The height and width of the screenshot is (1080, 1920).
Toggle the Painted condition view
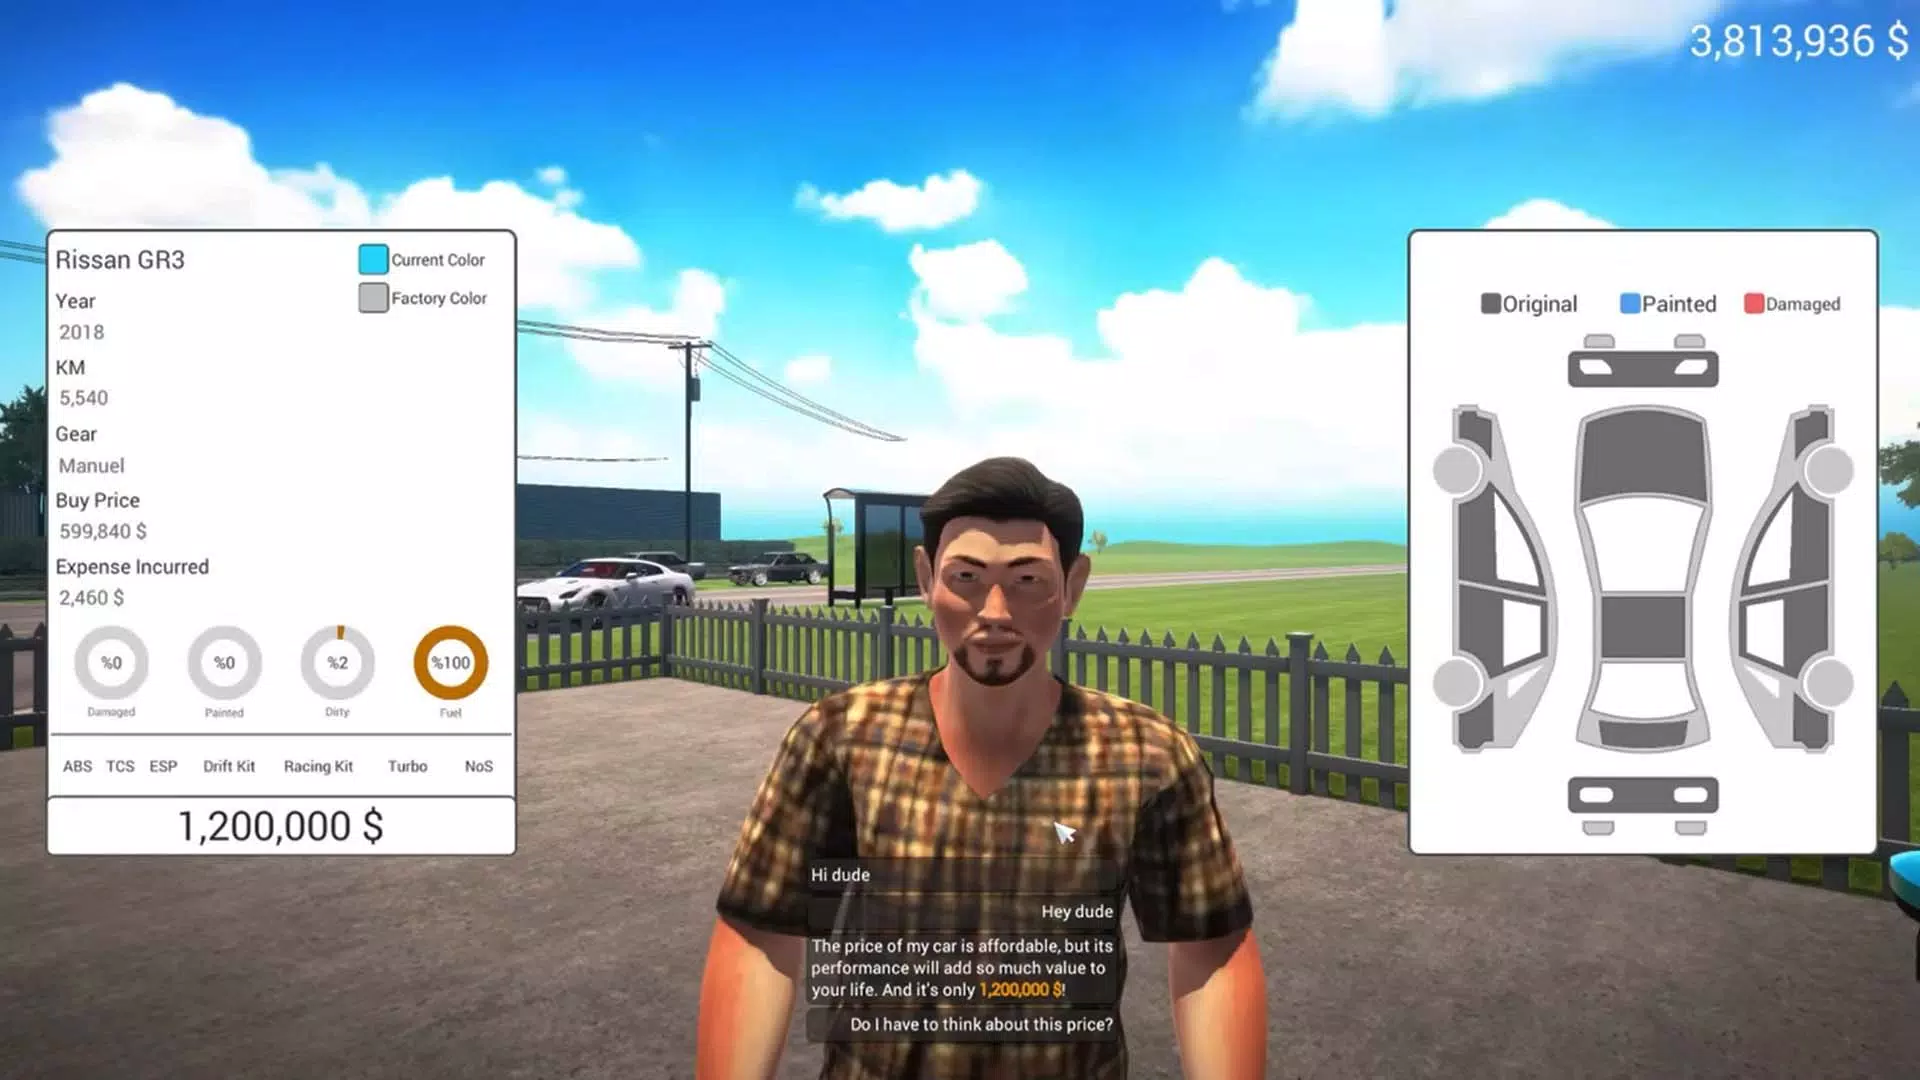[1667, 303]
